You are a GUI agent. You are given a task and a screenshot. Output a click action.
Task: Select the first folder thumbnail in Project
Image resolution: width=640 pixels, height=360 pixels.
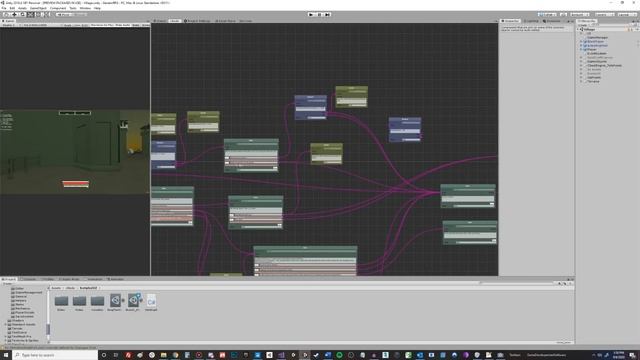tap(61, 301)
